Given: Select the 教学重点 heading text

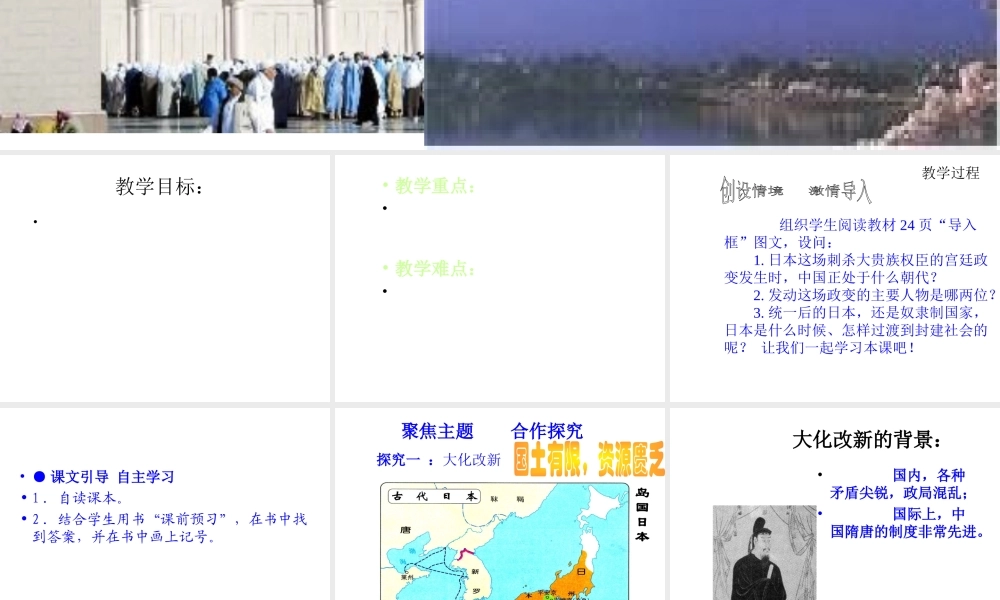Looking at the screenshot, I should 434,186.
